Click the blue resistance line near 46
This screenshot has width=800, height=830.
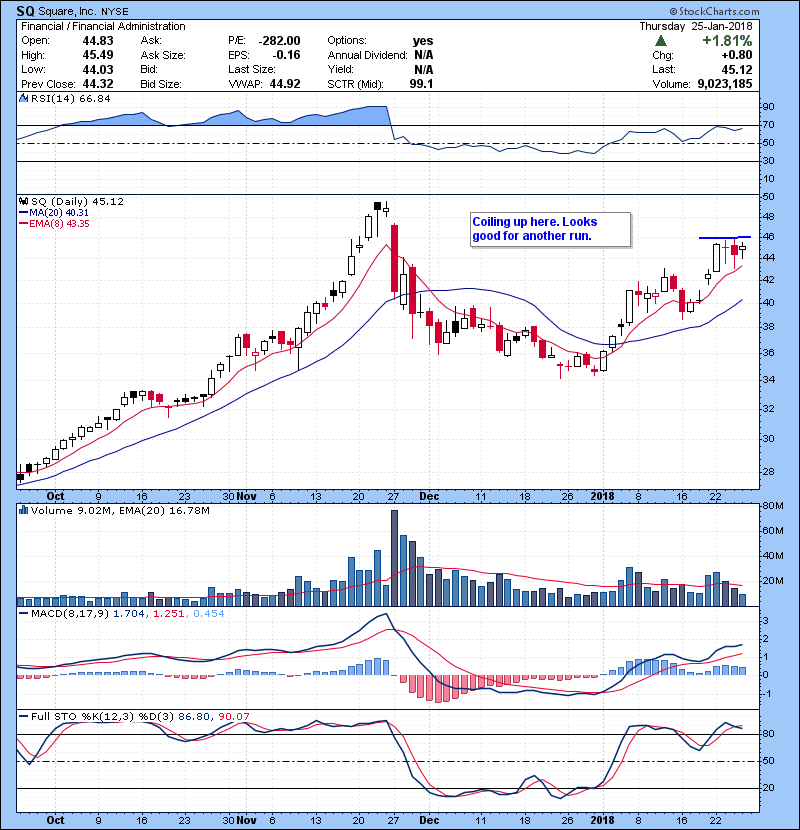click(725, 237)
